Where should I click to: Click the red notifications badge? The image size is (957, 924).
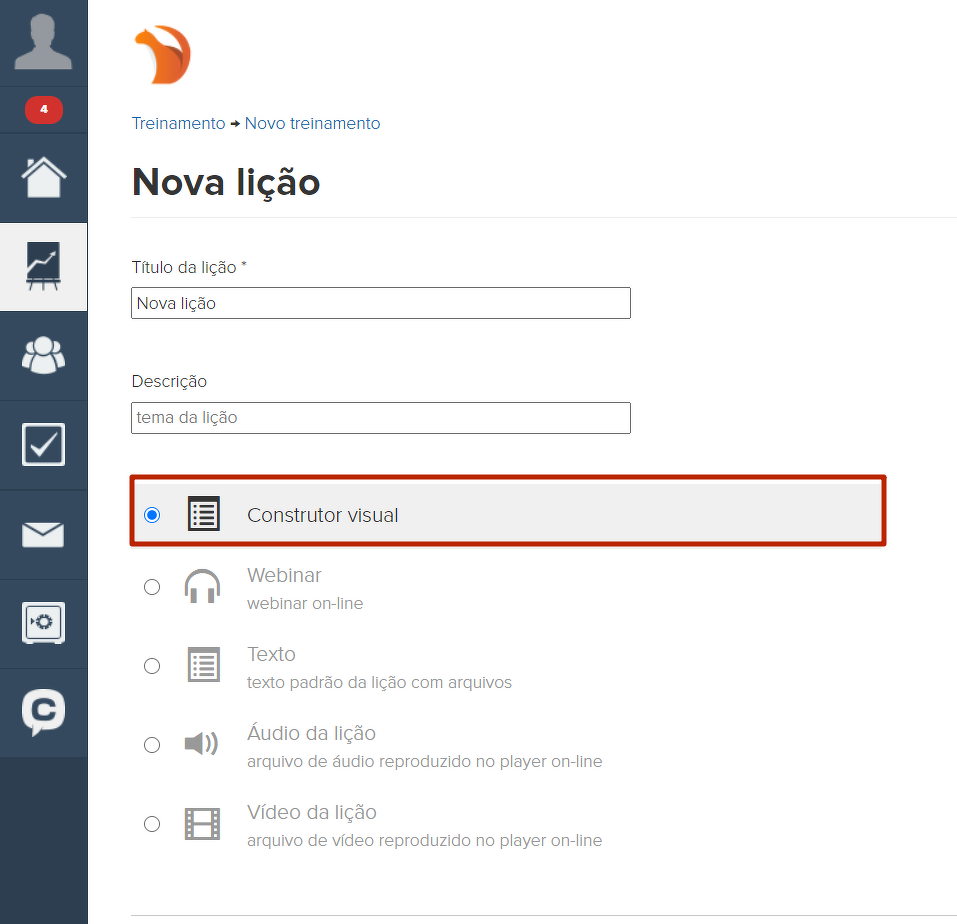point(43,109)
